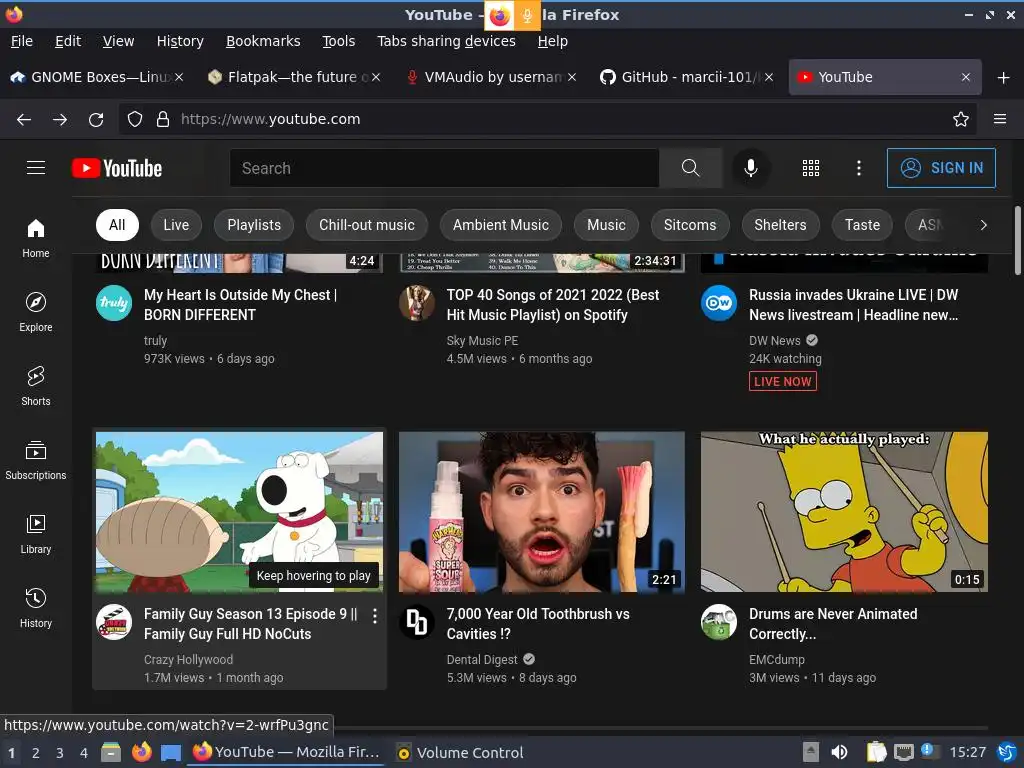The width and height of the screenshot is (1024, 768).
Task: Show site security padlock info
Action: click(x=163, y=119)
